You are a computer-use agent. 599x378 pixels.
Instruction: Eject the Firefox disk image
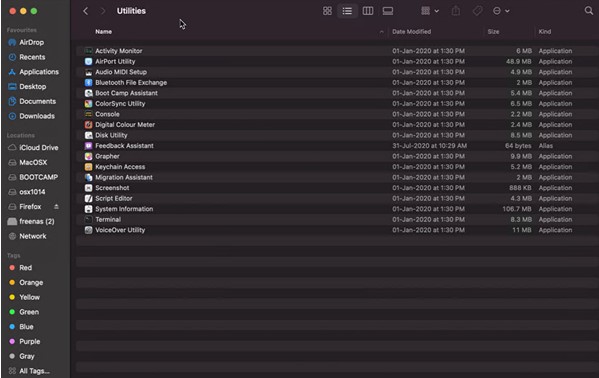click(56, 206)
